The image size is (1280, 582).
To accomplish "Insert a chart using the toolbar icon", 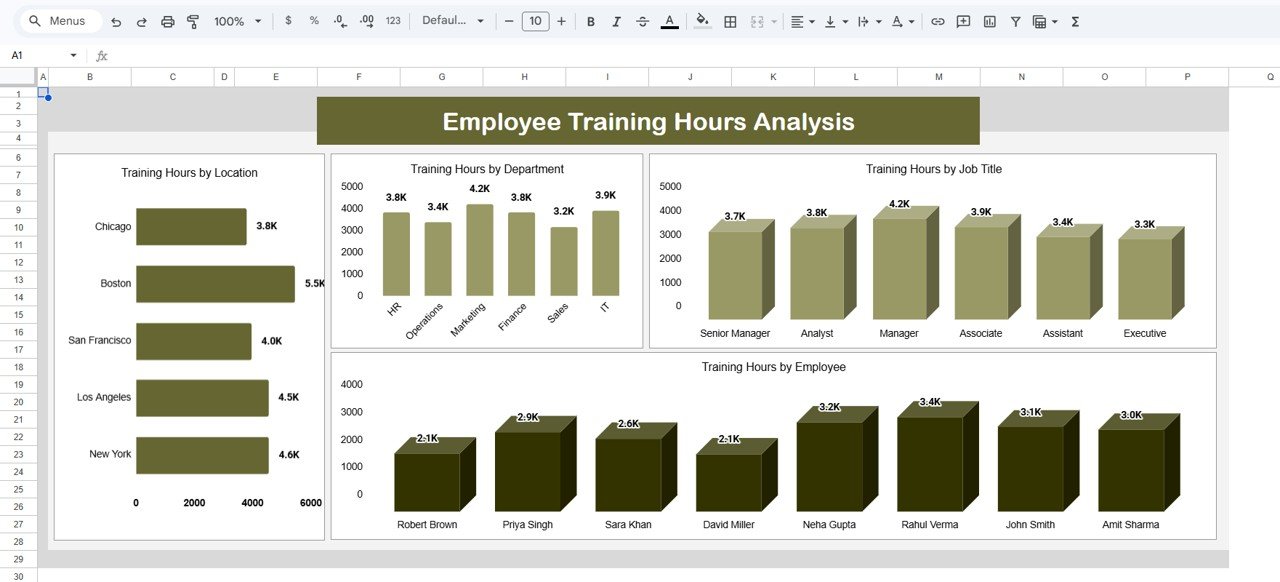I will (989, 21).
